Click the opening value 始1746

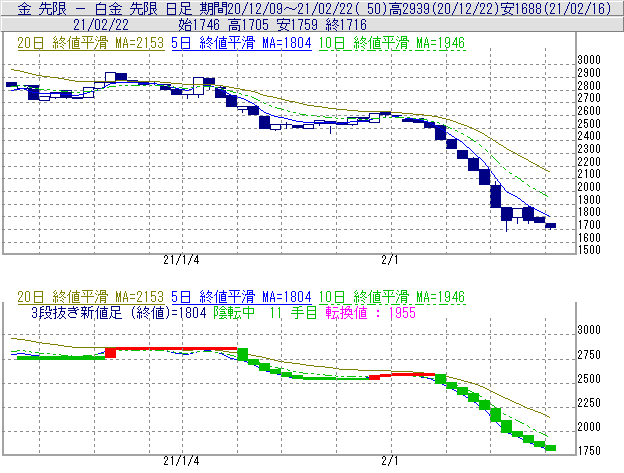point(199,25)
